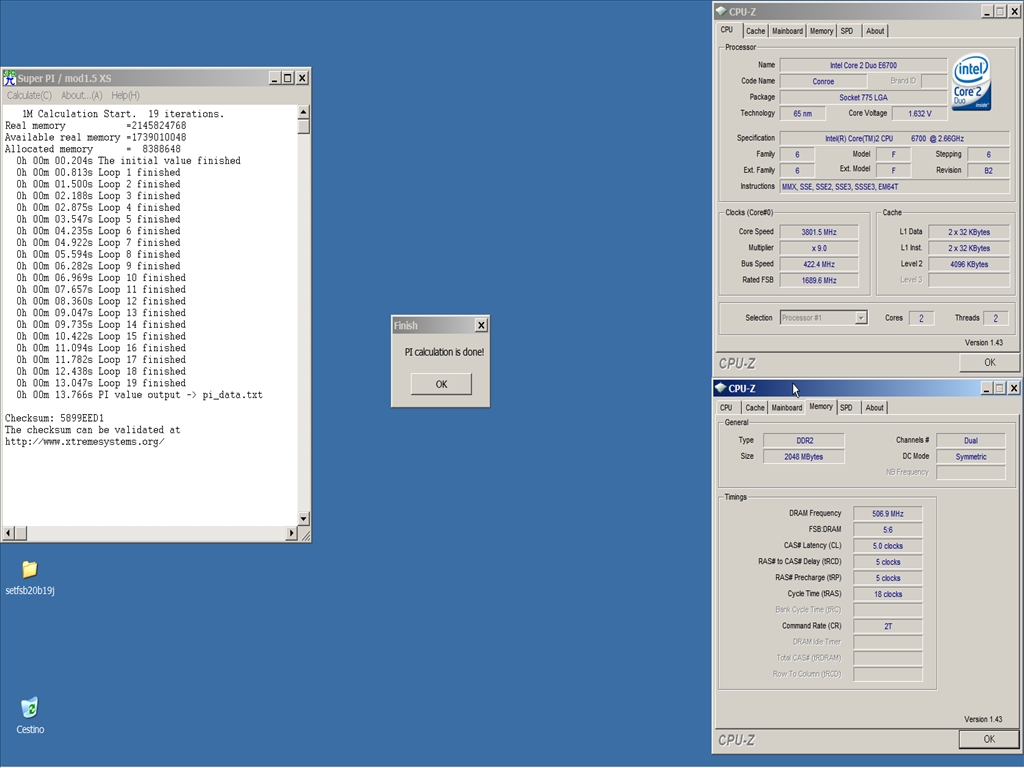
Task: Click the Cycle Time value '18 clocks'
Action: point(888,594)
